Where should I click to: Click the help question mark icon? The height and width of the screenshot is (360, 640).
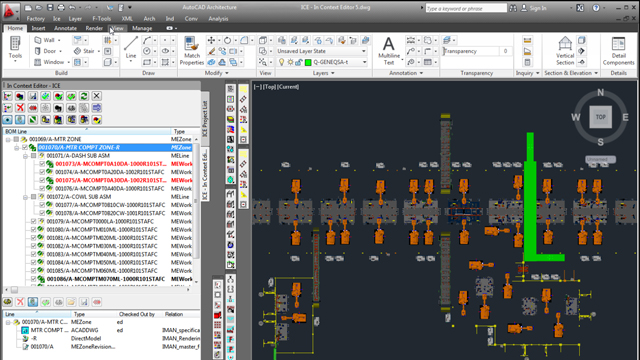tap(596, 8)
